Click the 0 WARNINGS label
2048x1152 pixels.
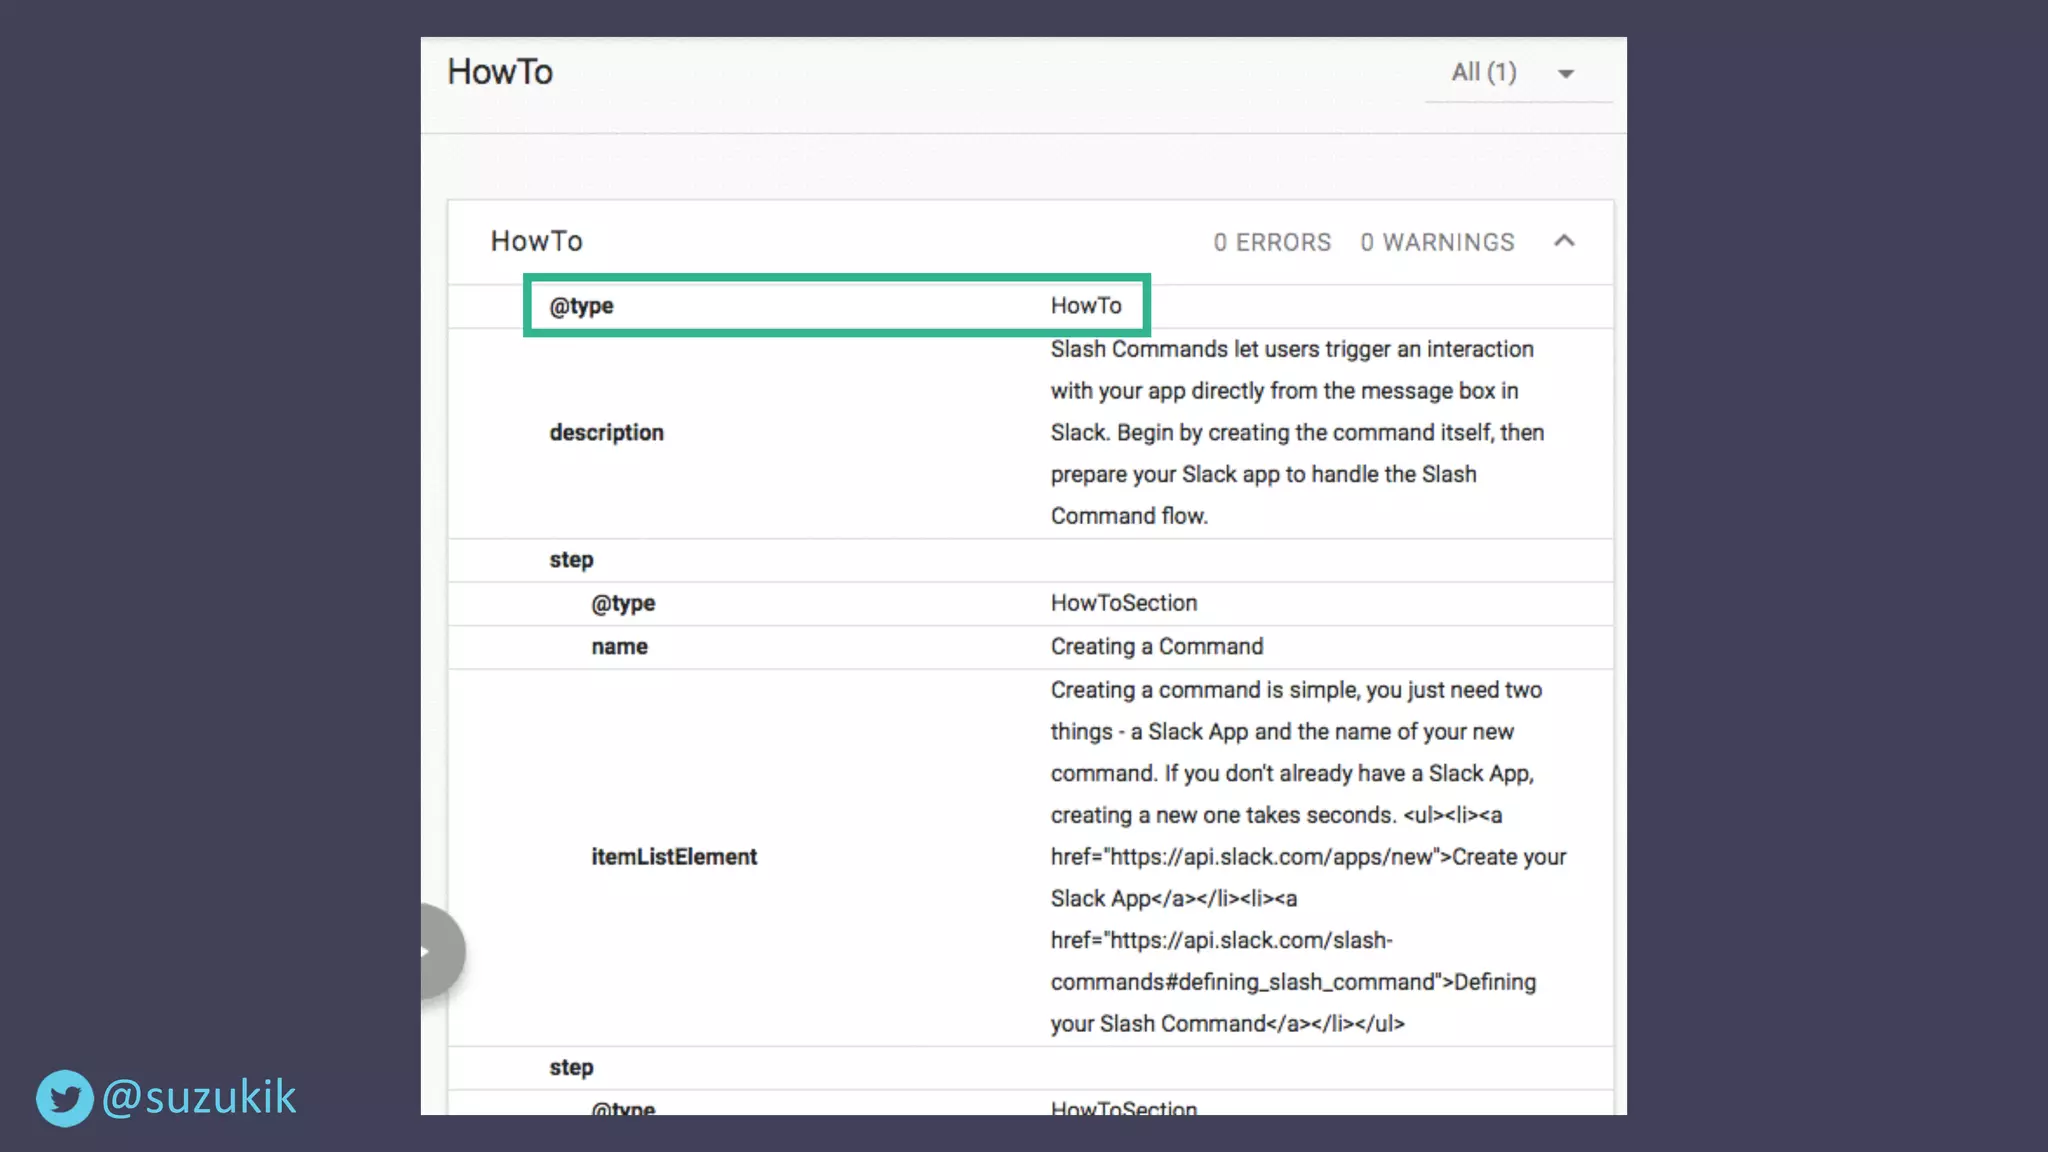click(1437, 242)
